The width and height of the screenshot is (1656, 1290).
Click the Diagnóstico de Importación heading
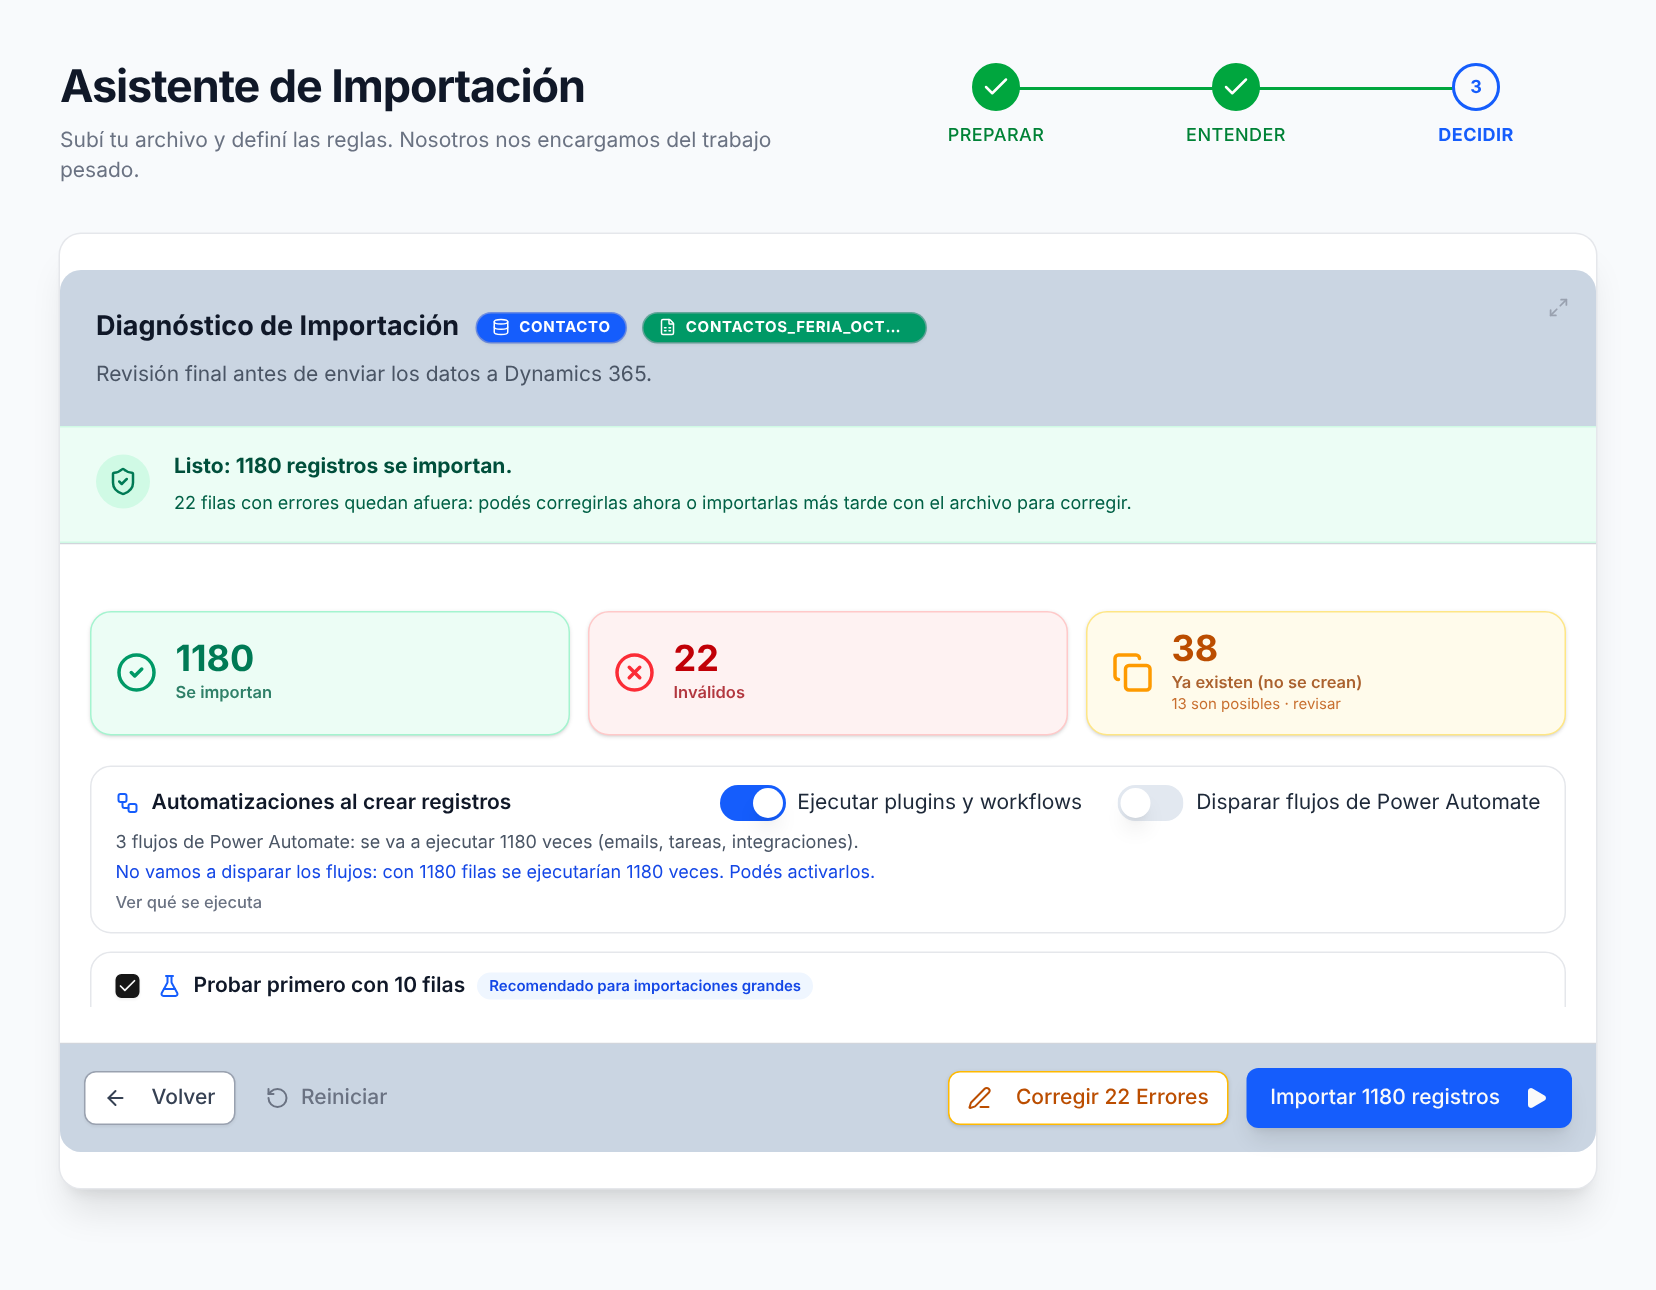(x=277, y=326)
